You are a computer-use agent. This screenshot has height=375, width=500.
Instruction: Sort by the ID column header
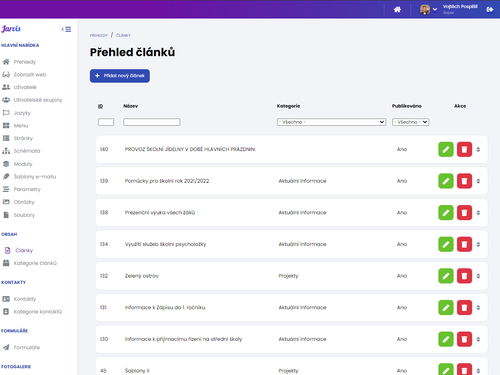100,106
